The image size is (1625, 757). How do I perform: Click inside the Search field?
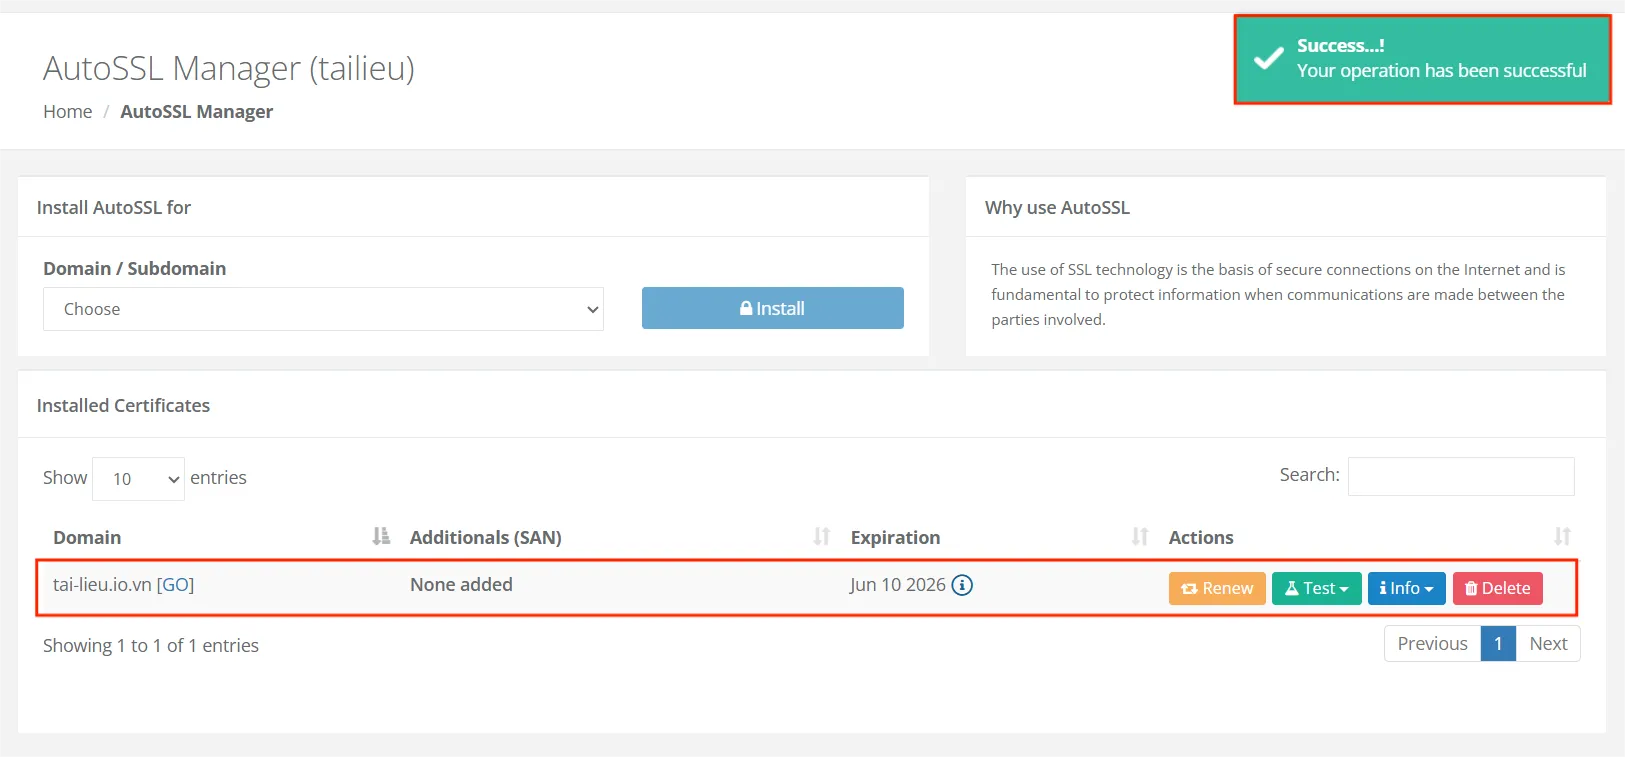click(x=1460, y=476)
